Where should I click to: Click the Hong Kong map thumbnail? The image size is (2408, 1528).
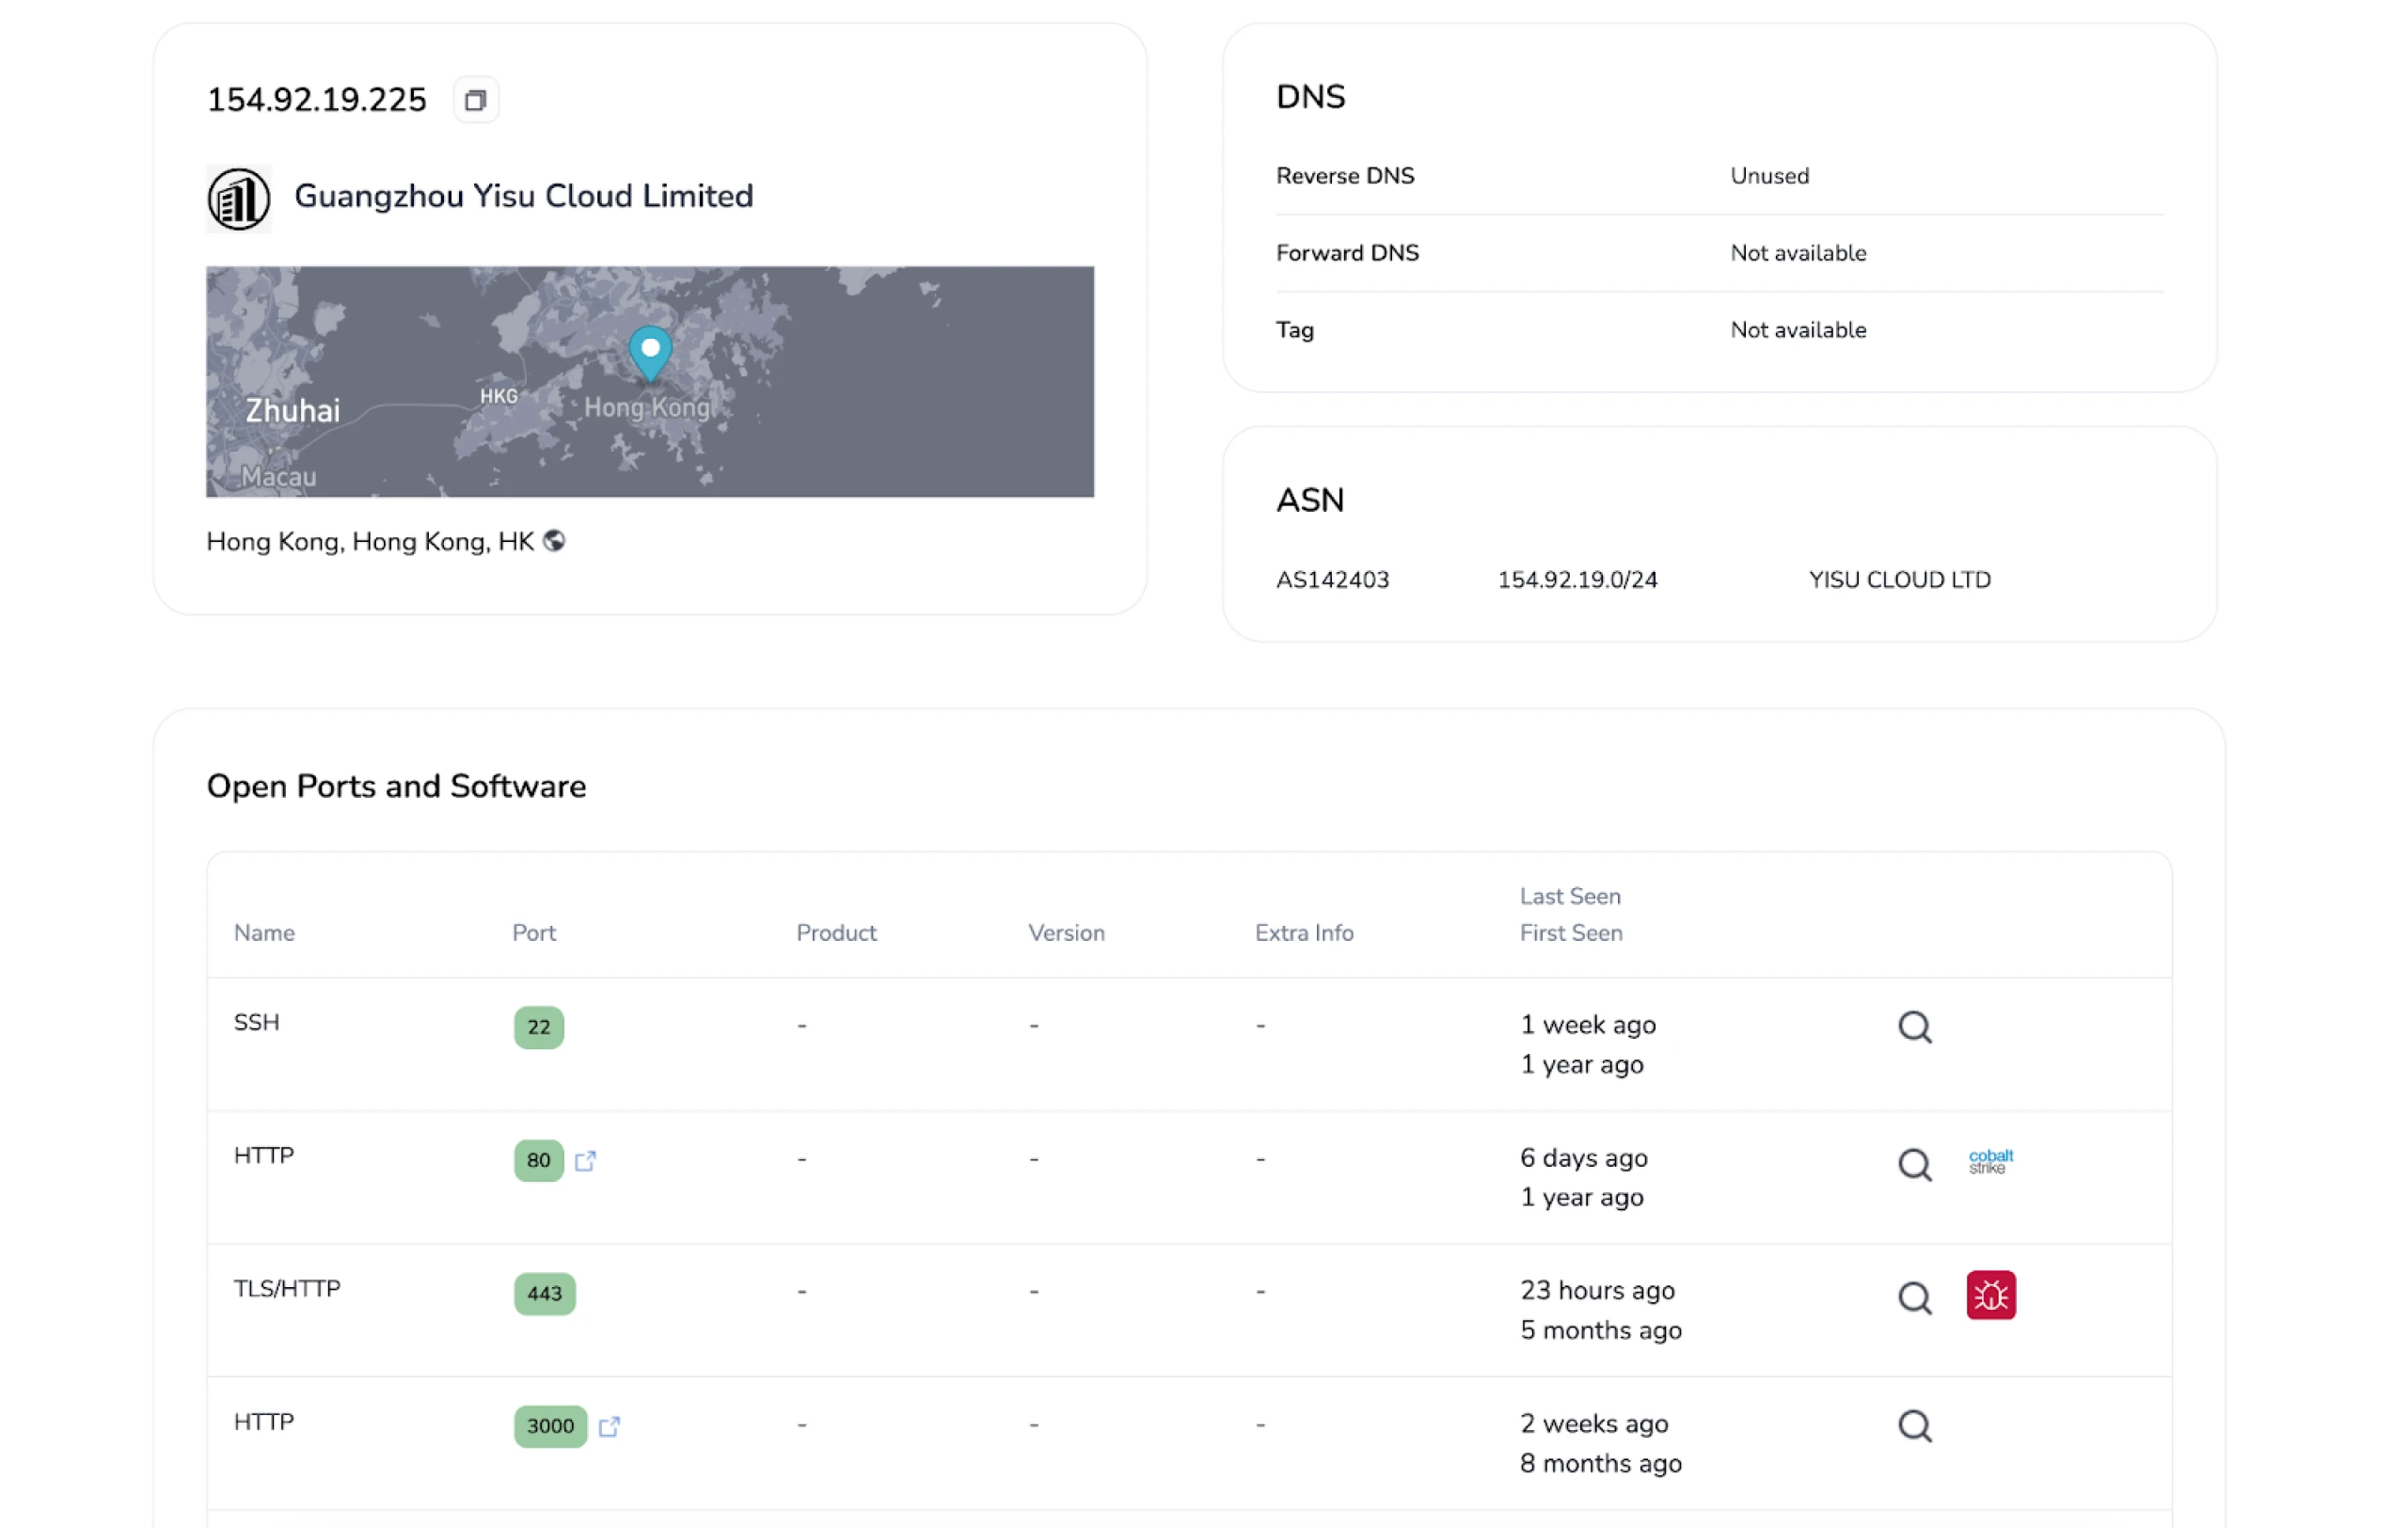click(x=650, y=381)
